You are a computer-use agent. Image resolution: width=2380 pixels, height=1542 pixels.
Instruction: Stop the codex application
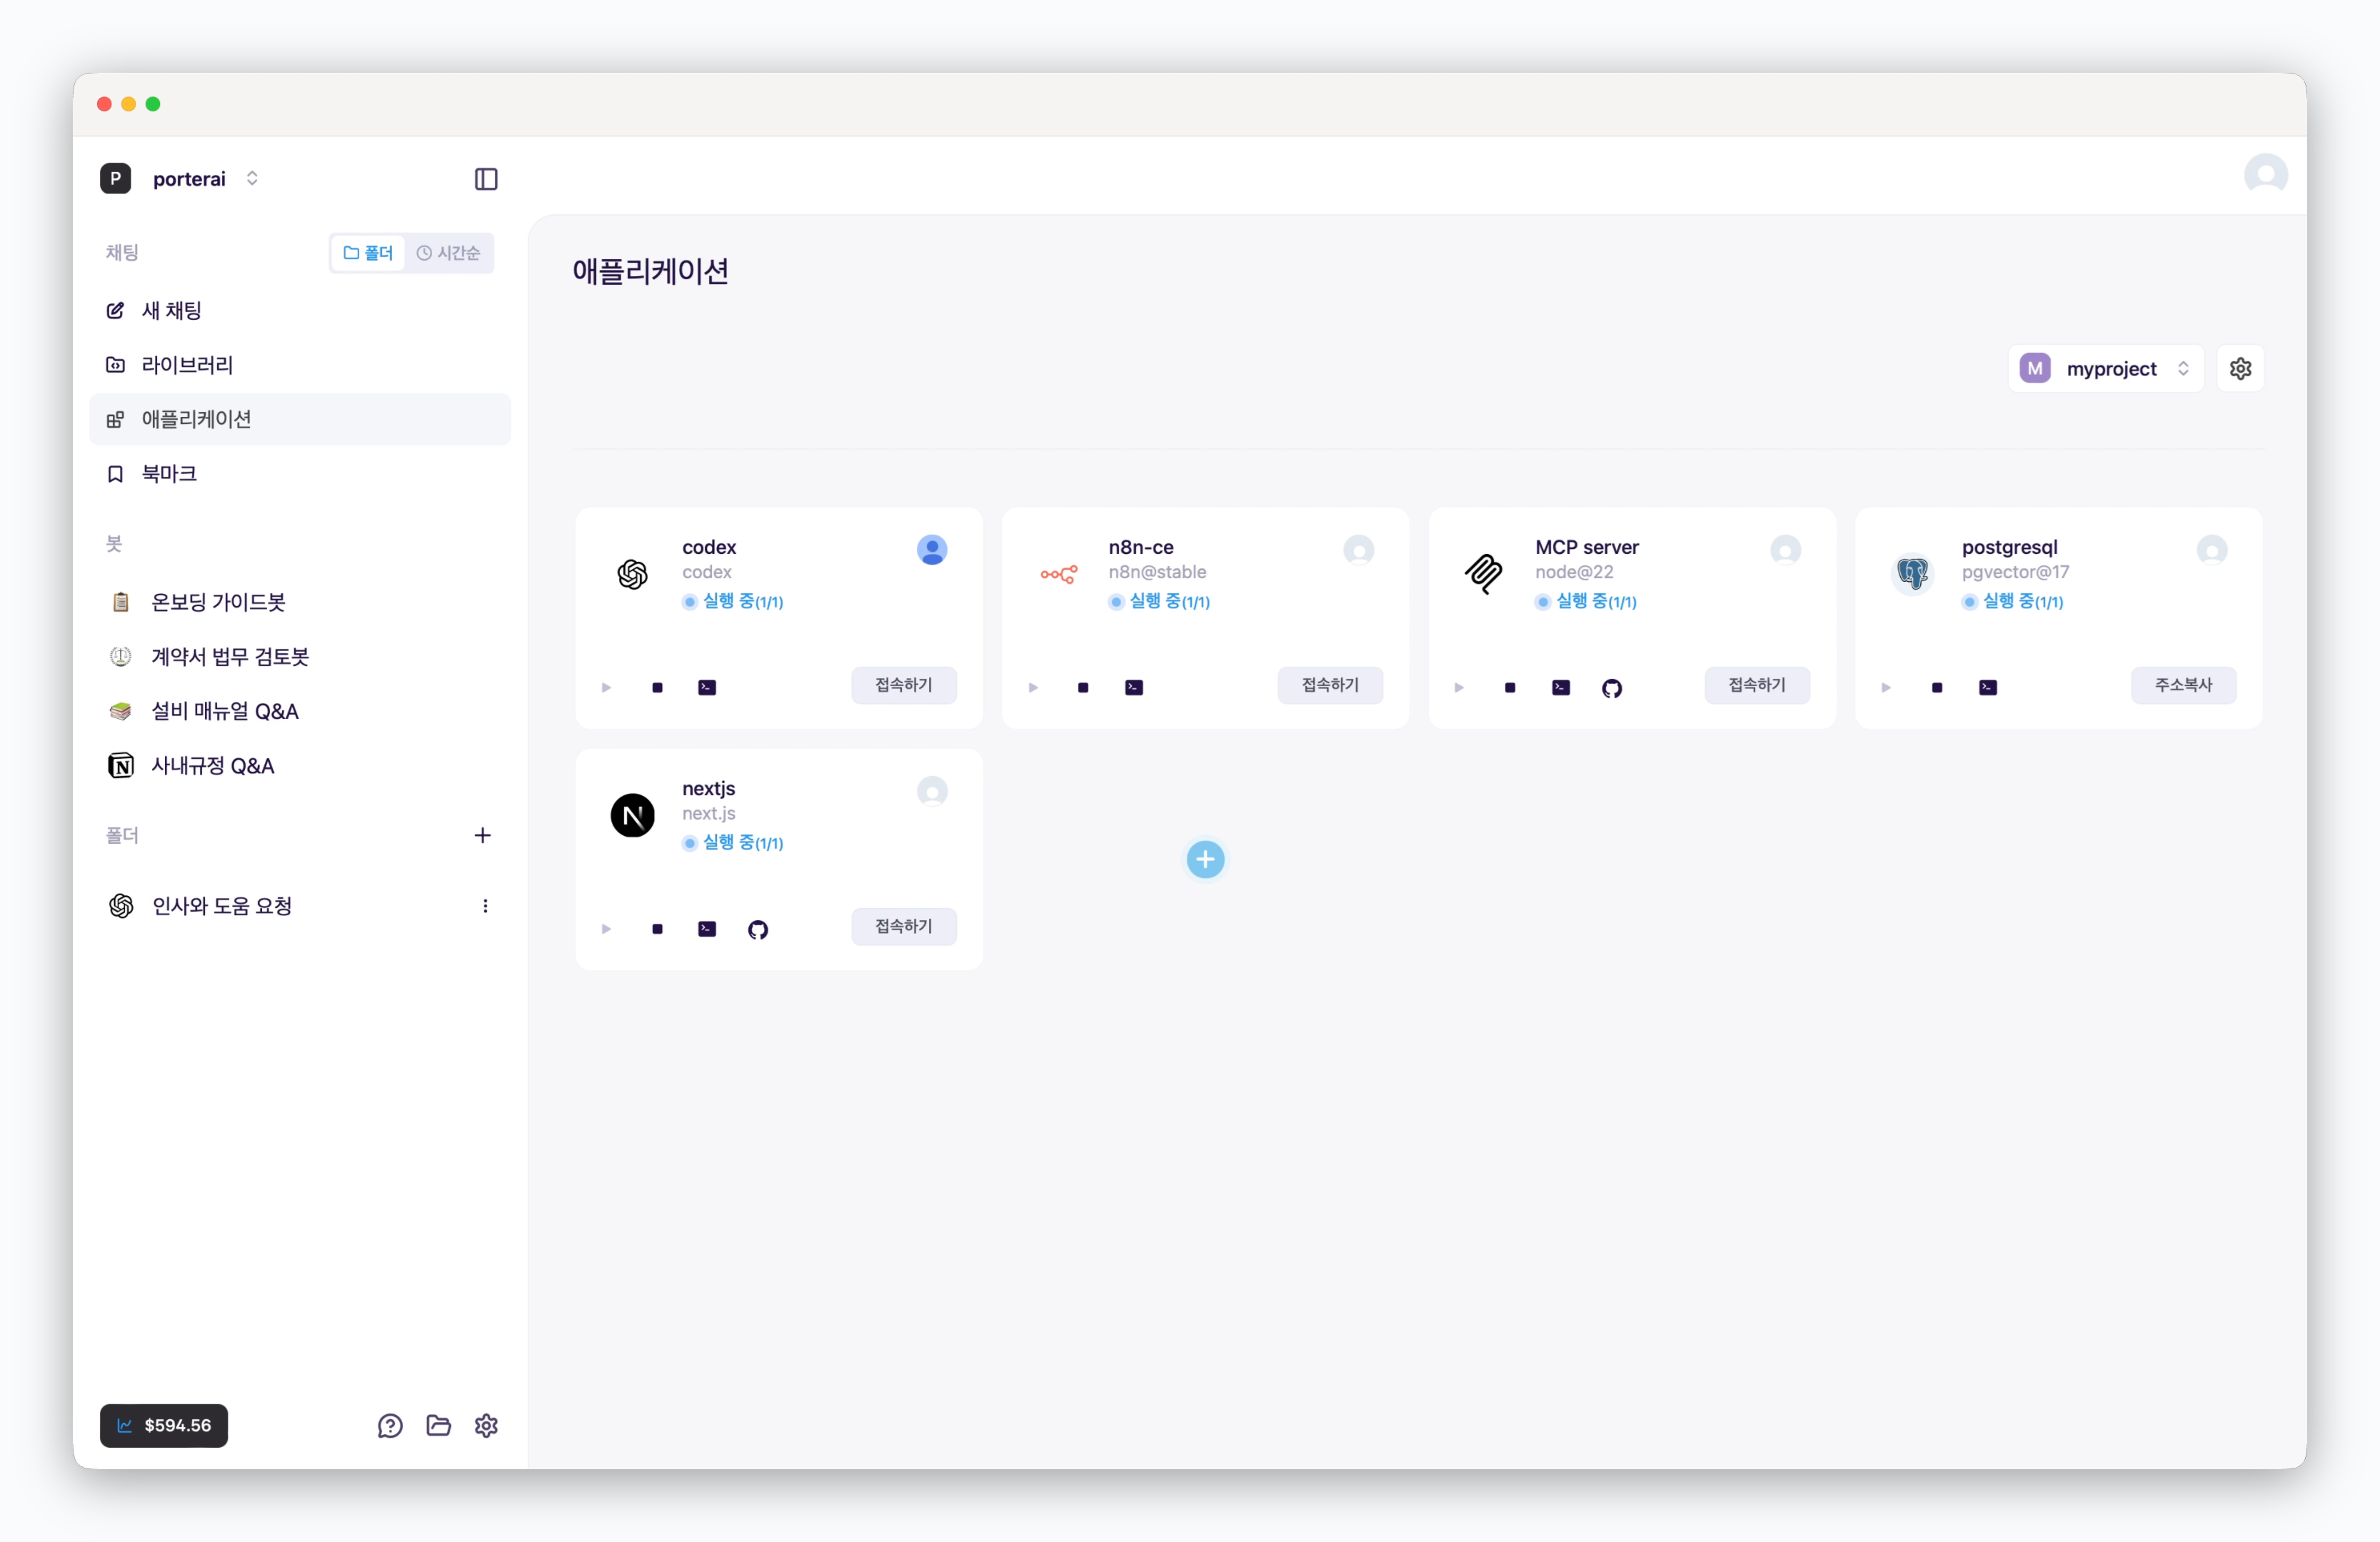point(657,688)
